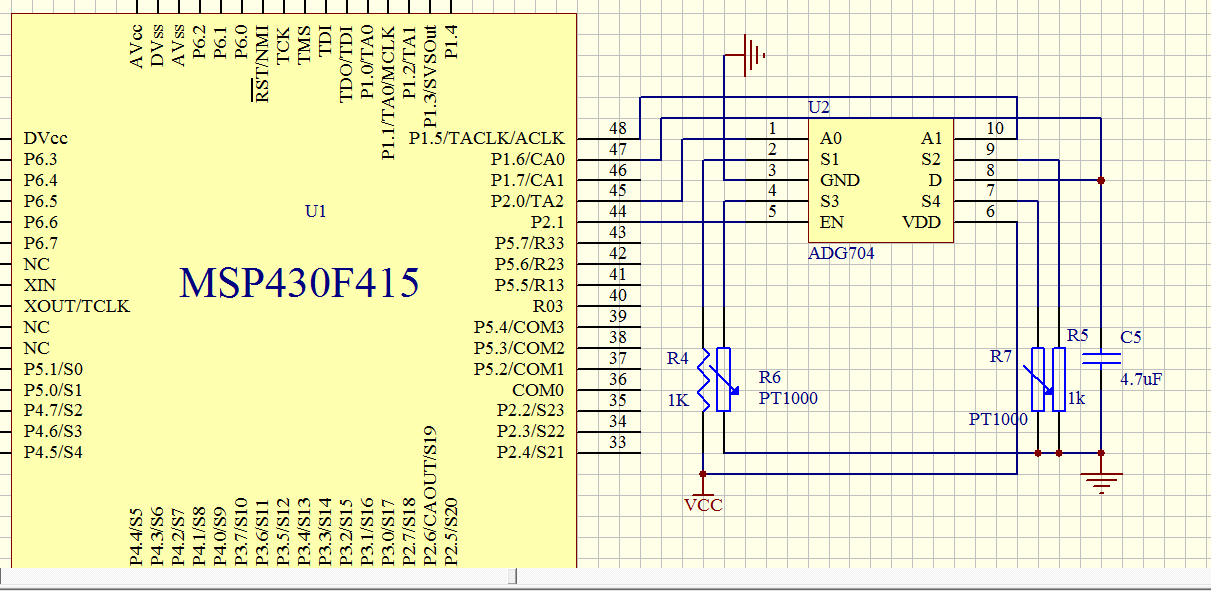Image resolution: width=1211 pixels, height=591 pixels.
Task: Select pin number 33 on U1
Action: [618, 444]
